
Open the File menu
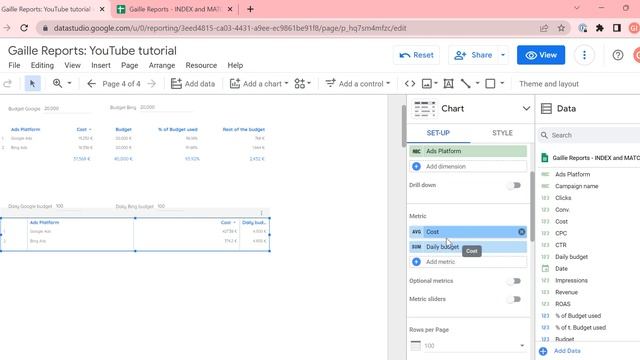[14, 65]
